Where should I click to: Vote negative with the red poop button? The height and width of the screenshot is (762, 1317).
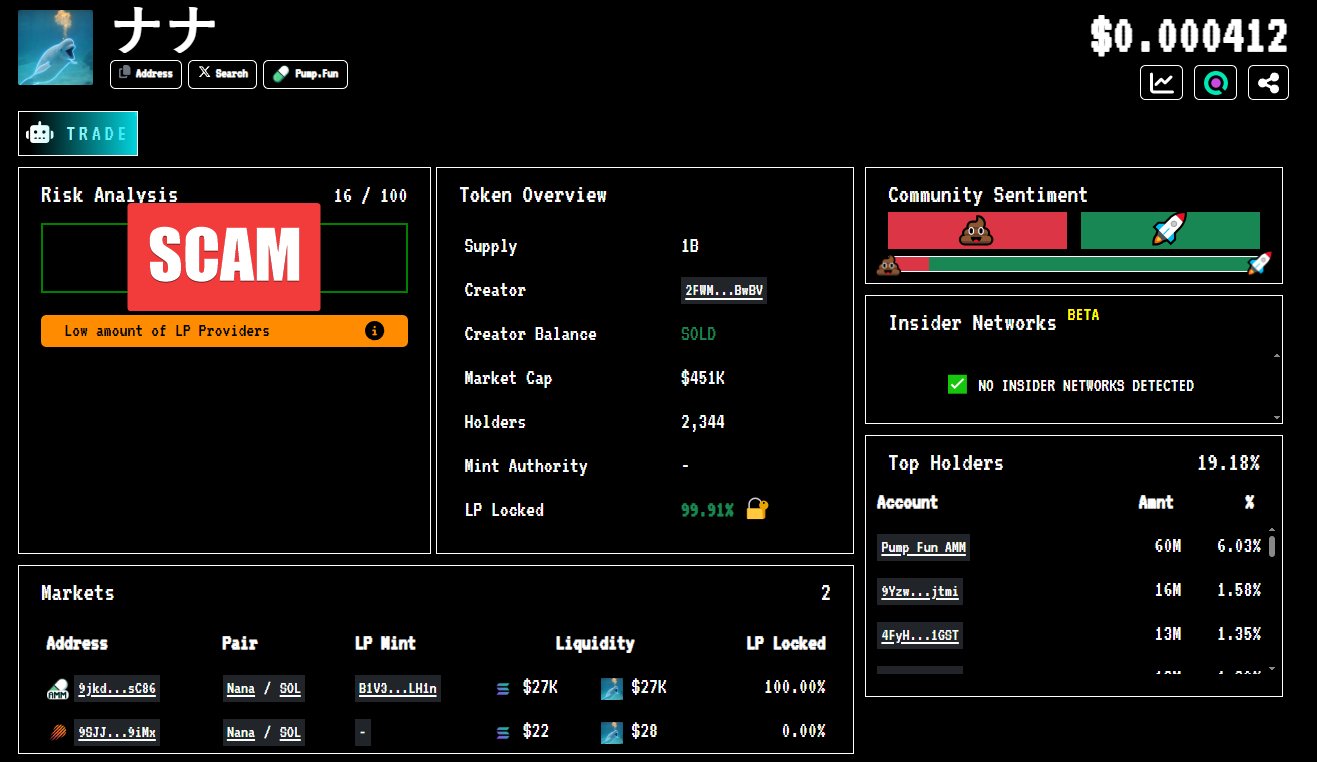pyautogui.click(x=977, y=231)
